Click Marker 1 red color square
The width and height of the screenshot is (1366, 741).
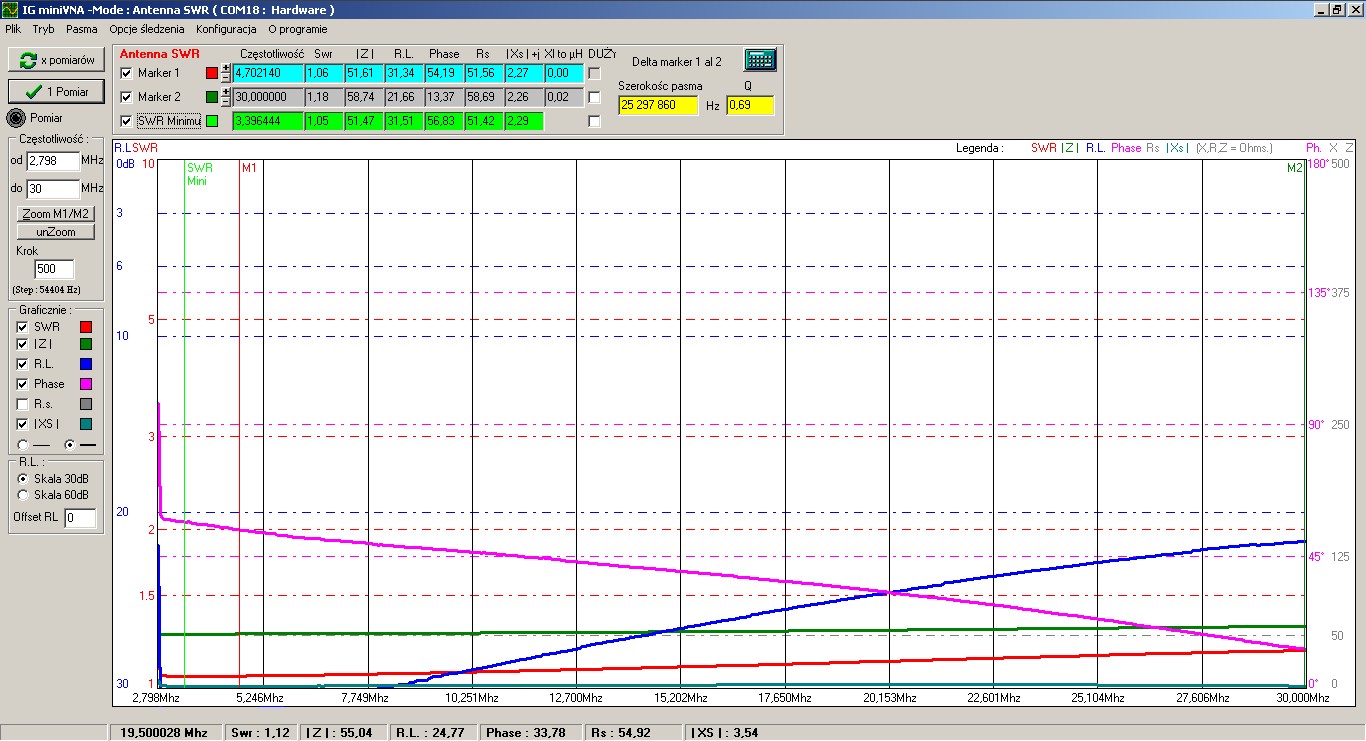211,73
